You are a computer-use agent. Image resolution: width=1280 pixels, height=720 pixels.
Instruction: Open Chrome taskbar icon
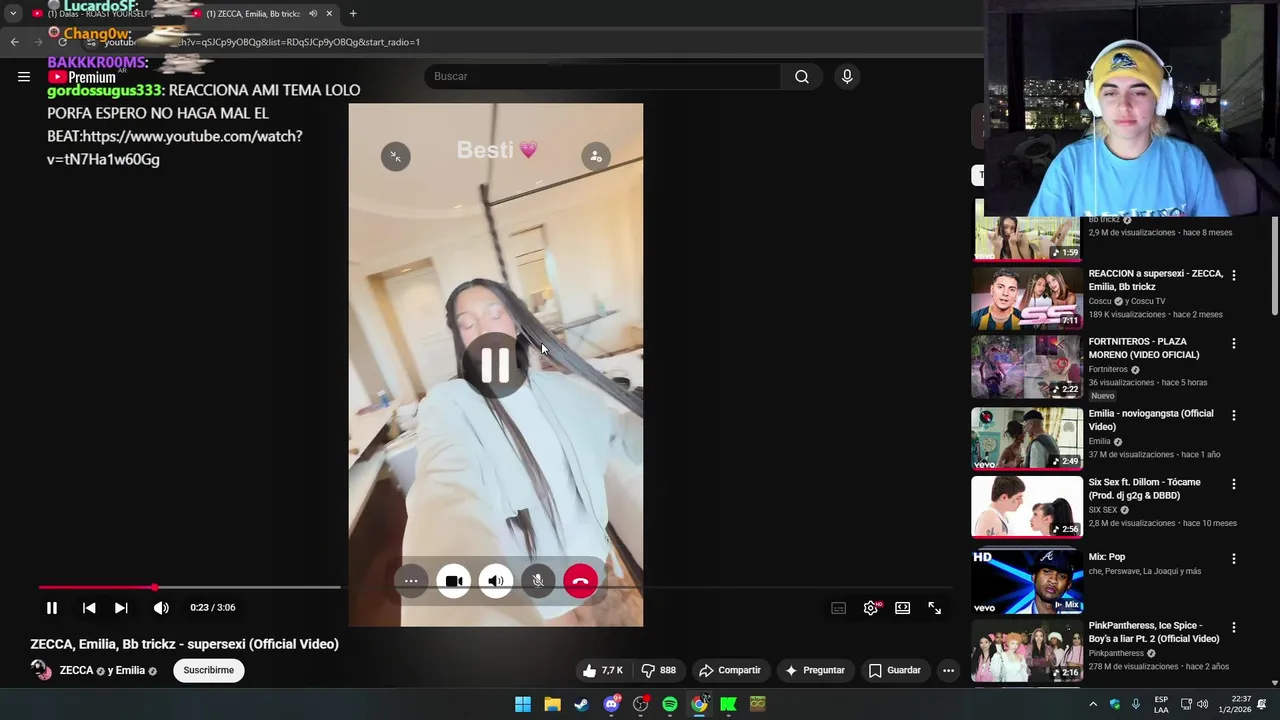[699, 704]
